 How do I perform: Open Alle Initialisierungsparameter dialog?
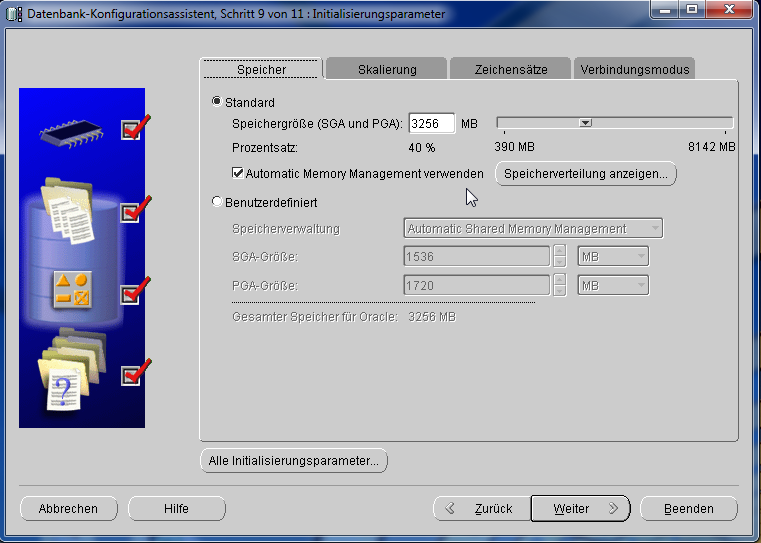294,461
